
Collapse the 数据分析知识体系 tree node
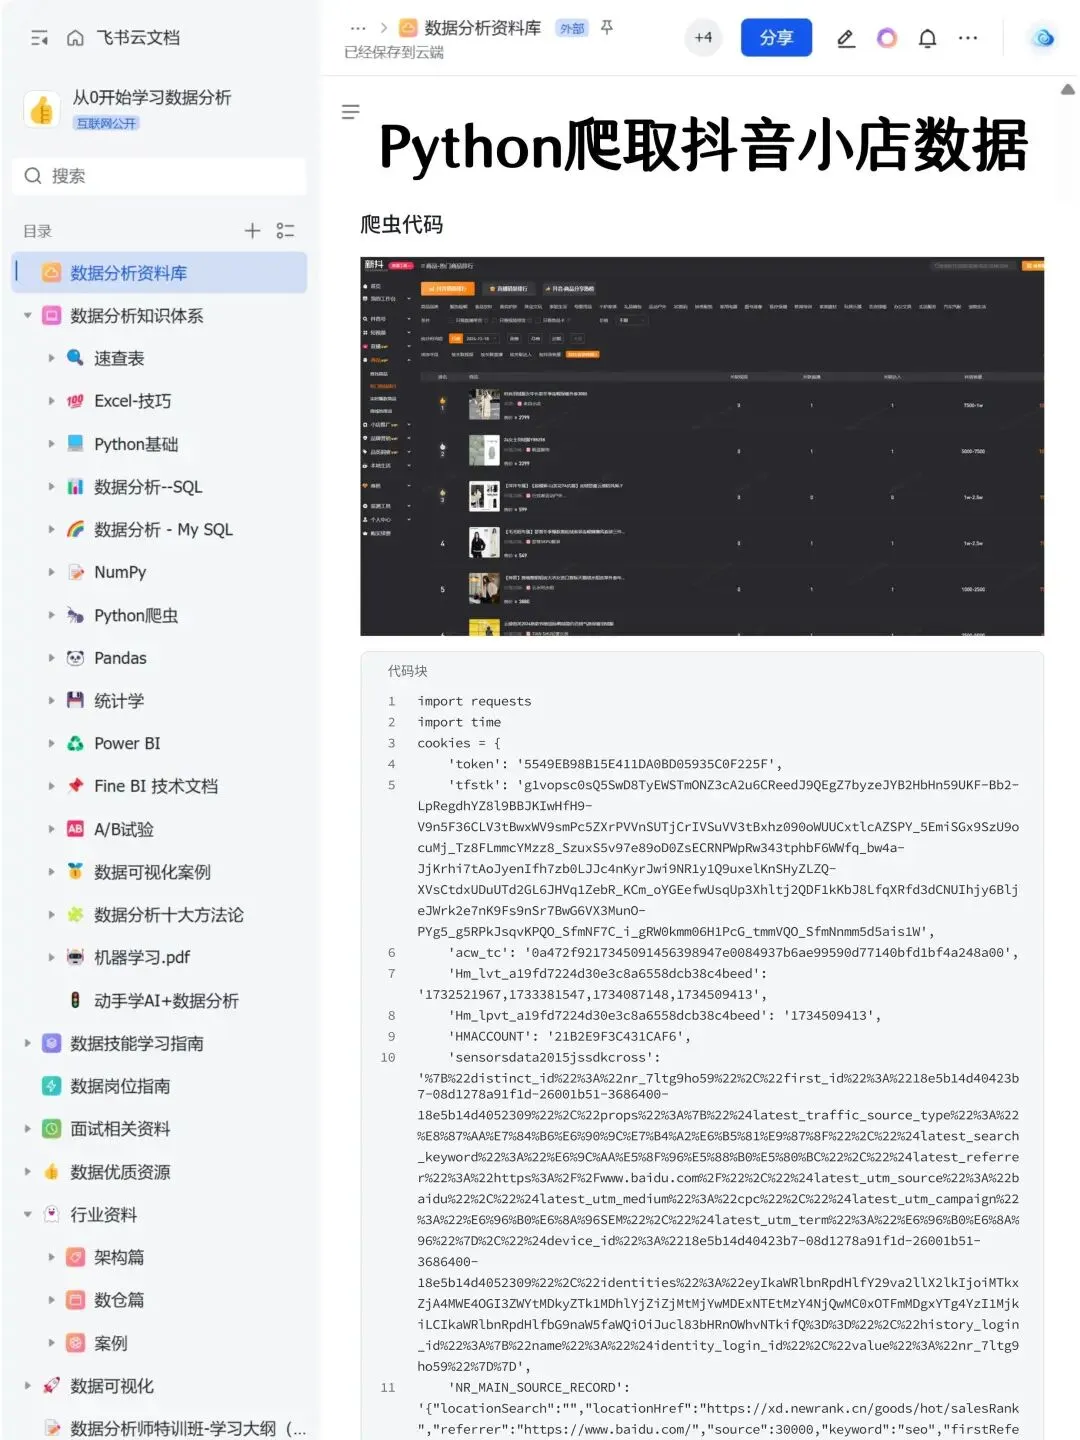(28, 316)
